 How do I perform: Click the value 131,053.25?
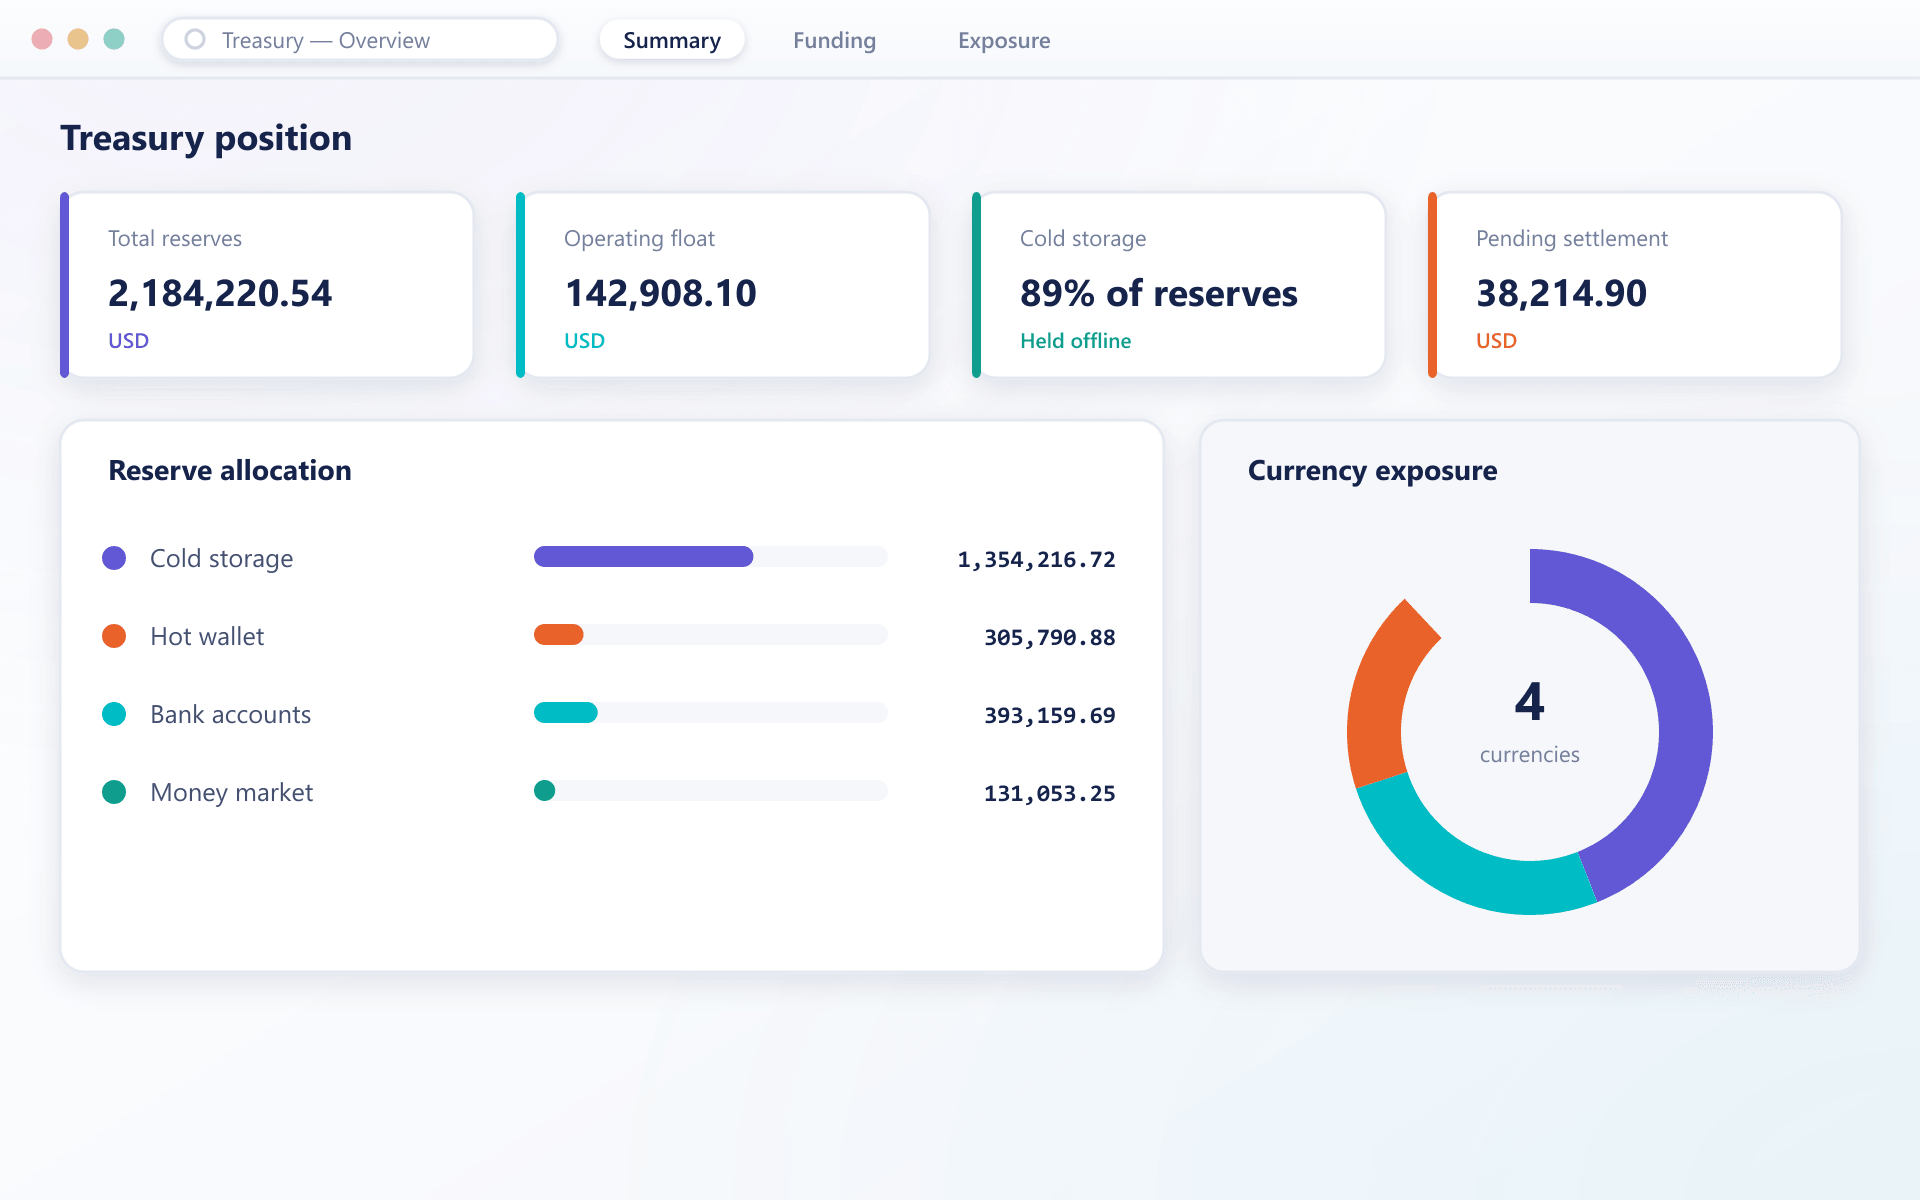(x=1049, y=793)
